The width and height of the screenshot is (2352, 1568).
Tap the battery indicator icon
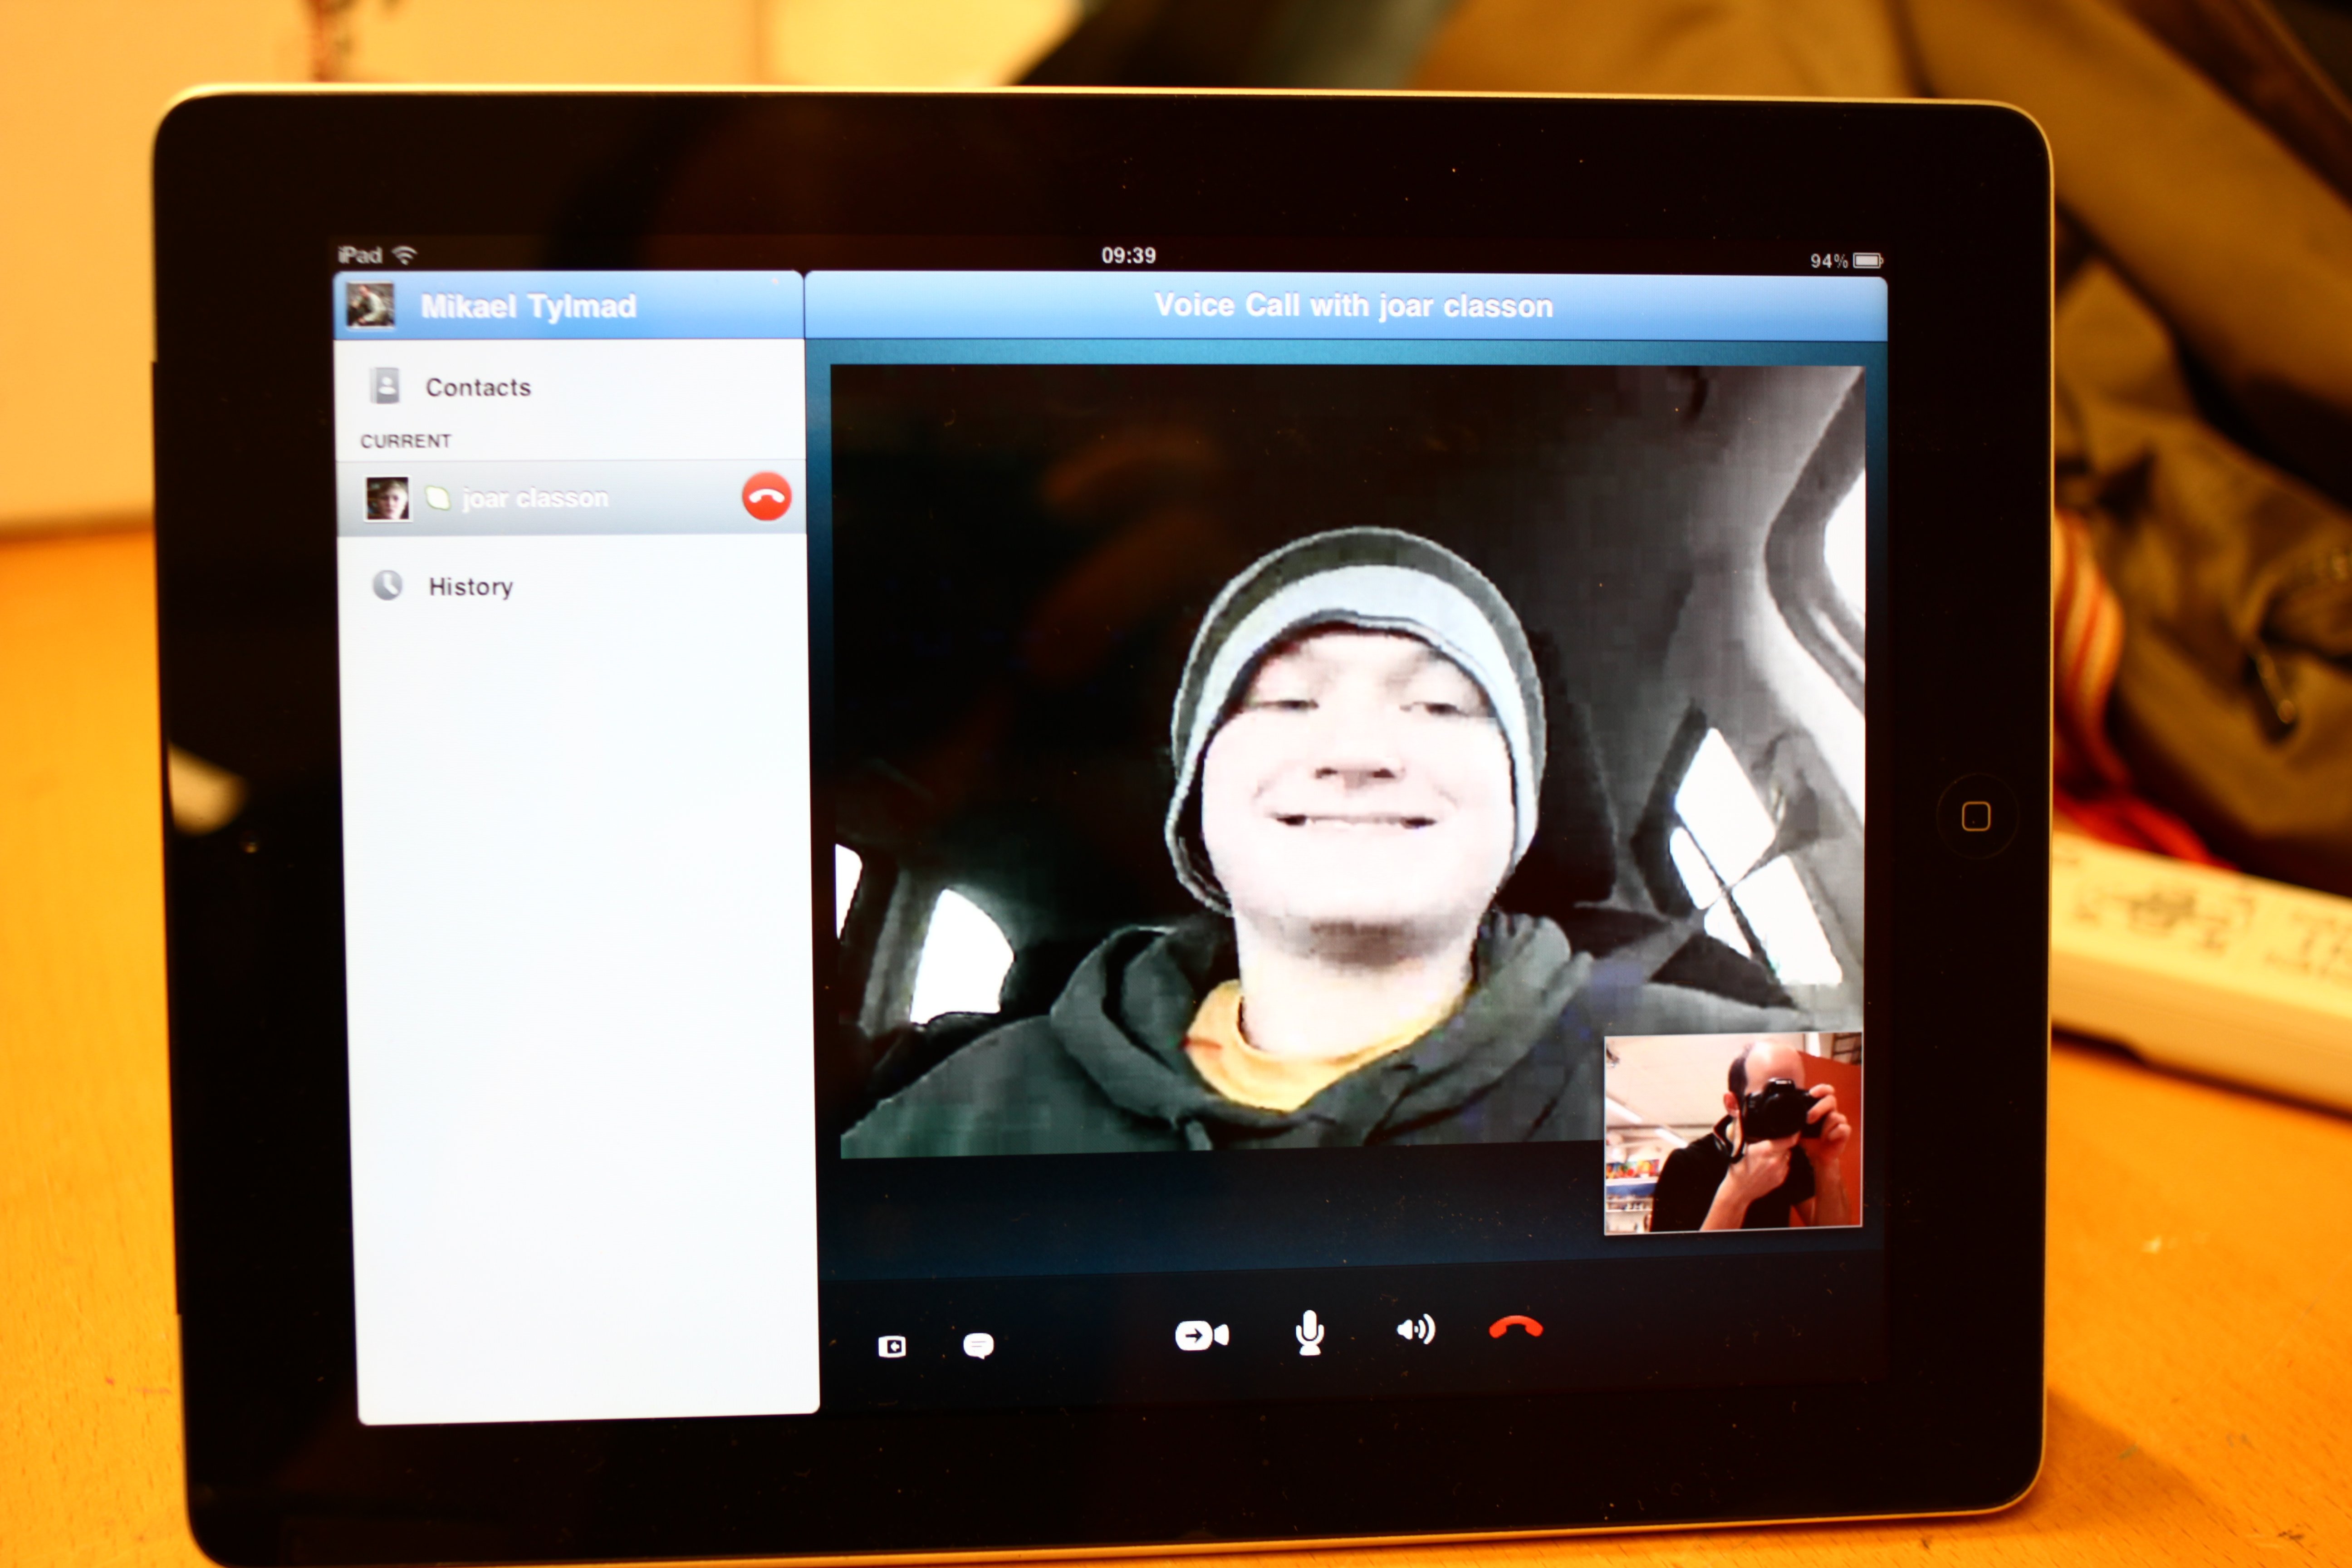click(x=1867, y=261)
